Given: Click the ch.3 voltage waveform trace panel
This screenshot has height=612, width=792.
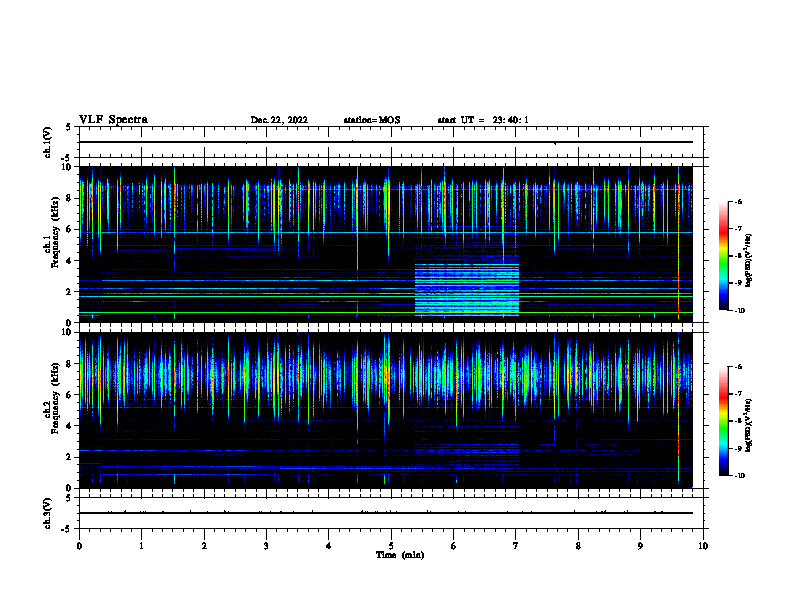Looking at the screenshot, I should click(x=391, y=513).
